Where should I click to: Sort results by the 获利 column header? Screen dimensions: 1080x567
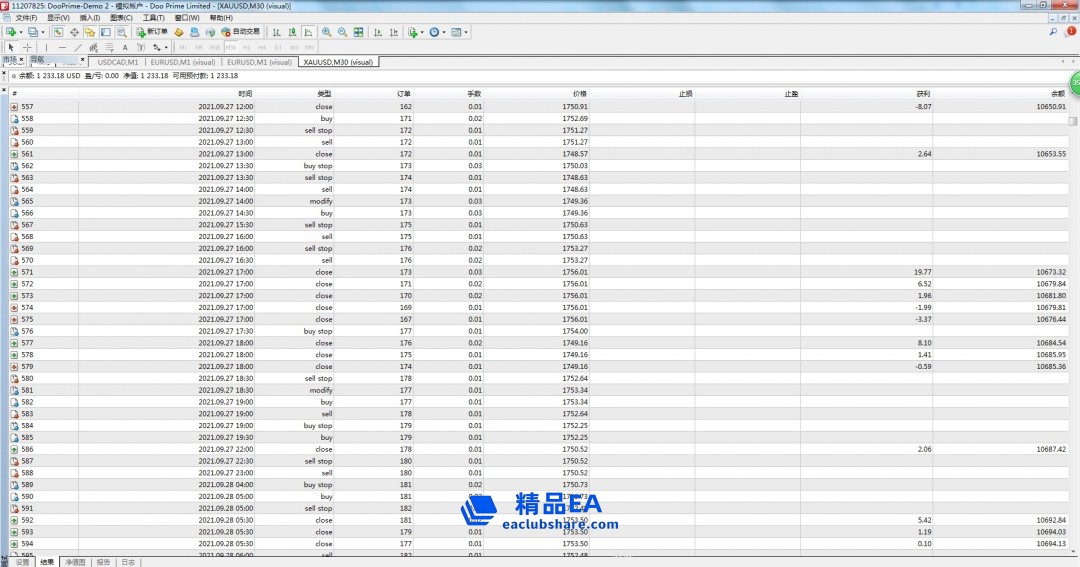pos(922,93)
